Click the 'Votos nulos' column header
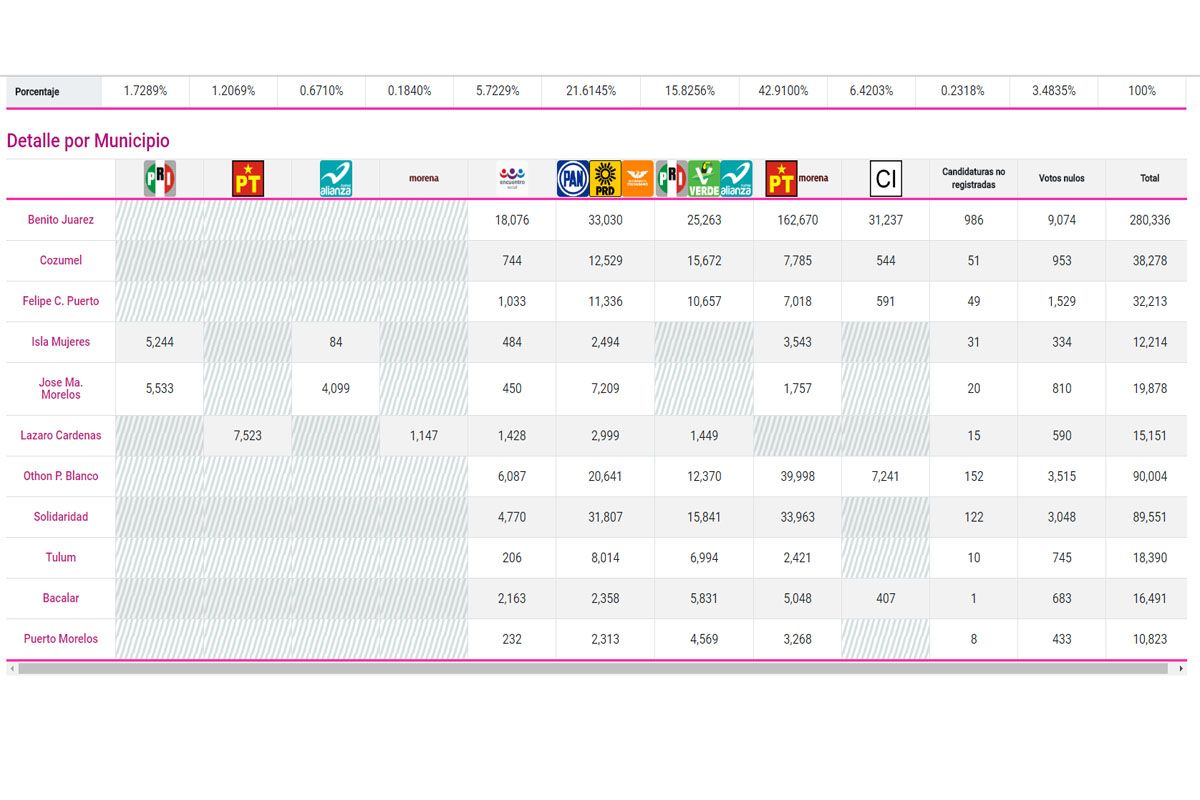The height and width of the screenshot is (800, 1200). [1062, 178]
